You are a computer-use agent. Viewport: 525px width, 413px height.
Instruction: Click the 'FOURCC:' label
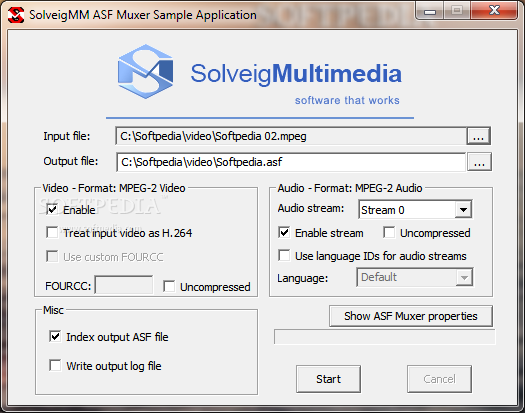[68, 286]
